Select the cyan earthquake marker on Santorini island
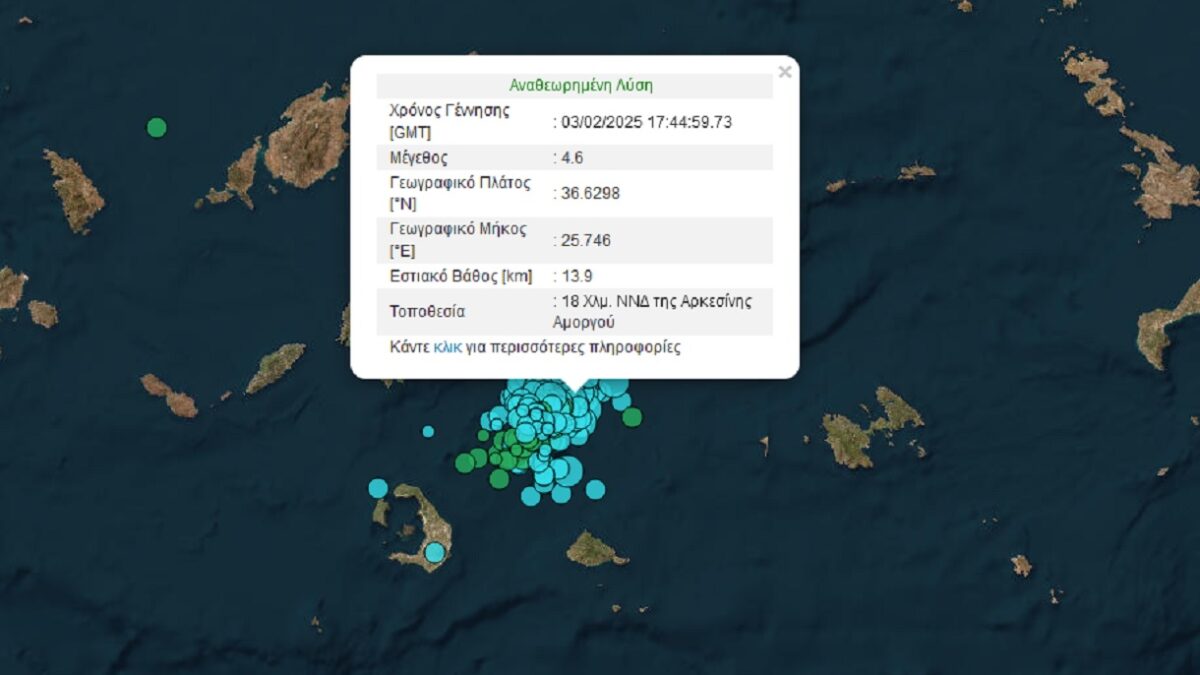Screen dimensions: 1200x675 point(434,551)
